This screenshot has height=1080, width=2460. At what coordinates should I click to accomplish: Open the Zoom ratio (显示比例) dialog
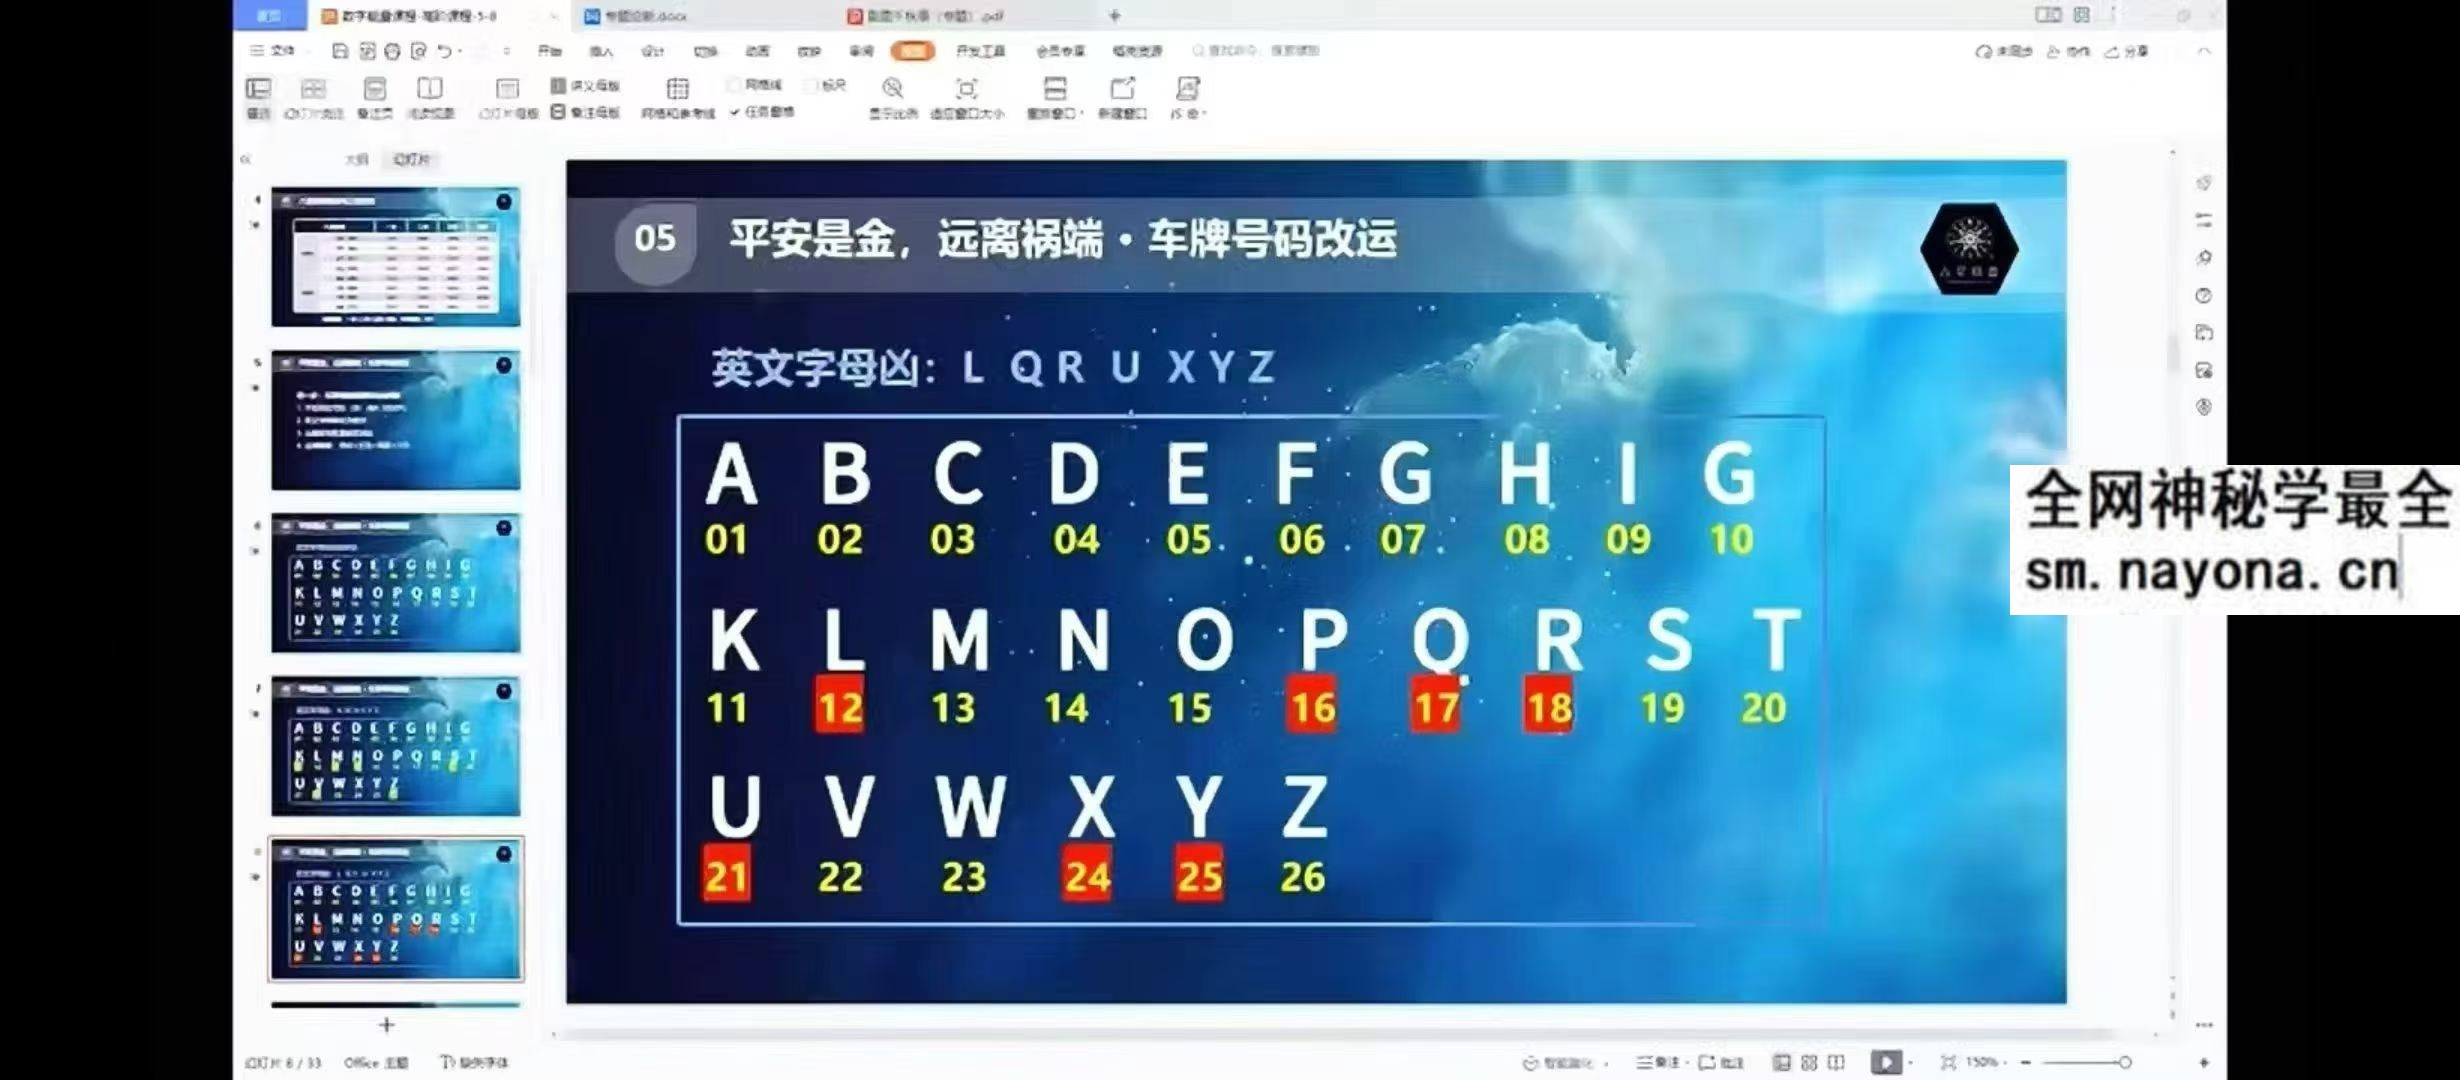coord(893,97)
